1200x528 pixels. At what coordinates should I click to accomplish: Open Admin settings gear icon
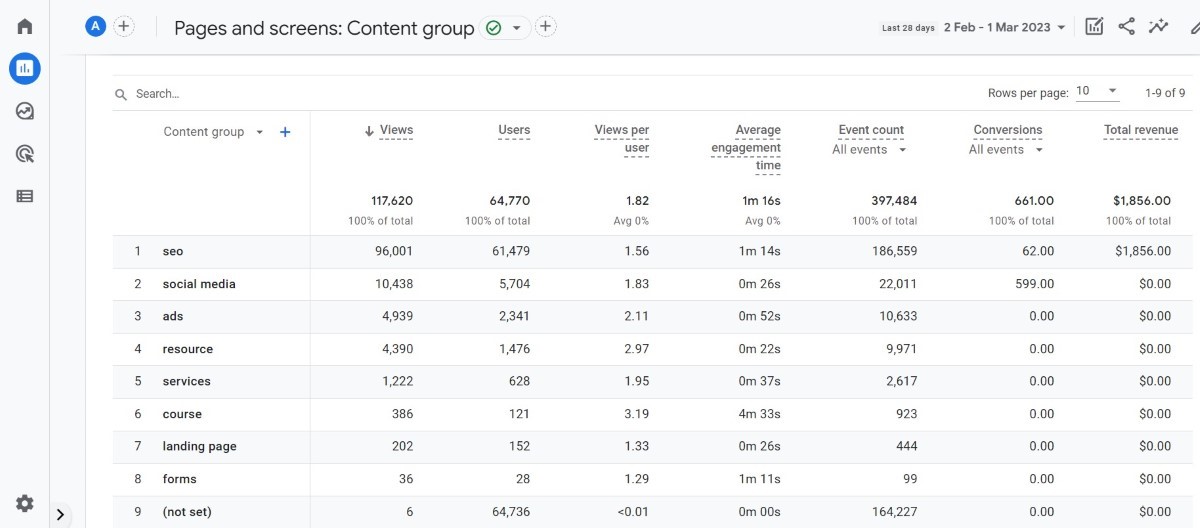tap(25, 503)
